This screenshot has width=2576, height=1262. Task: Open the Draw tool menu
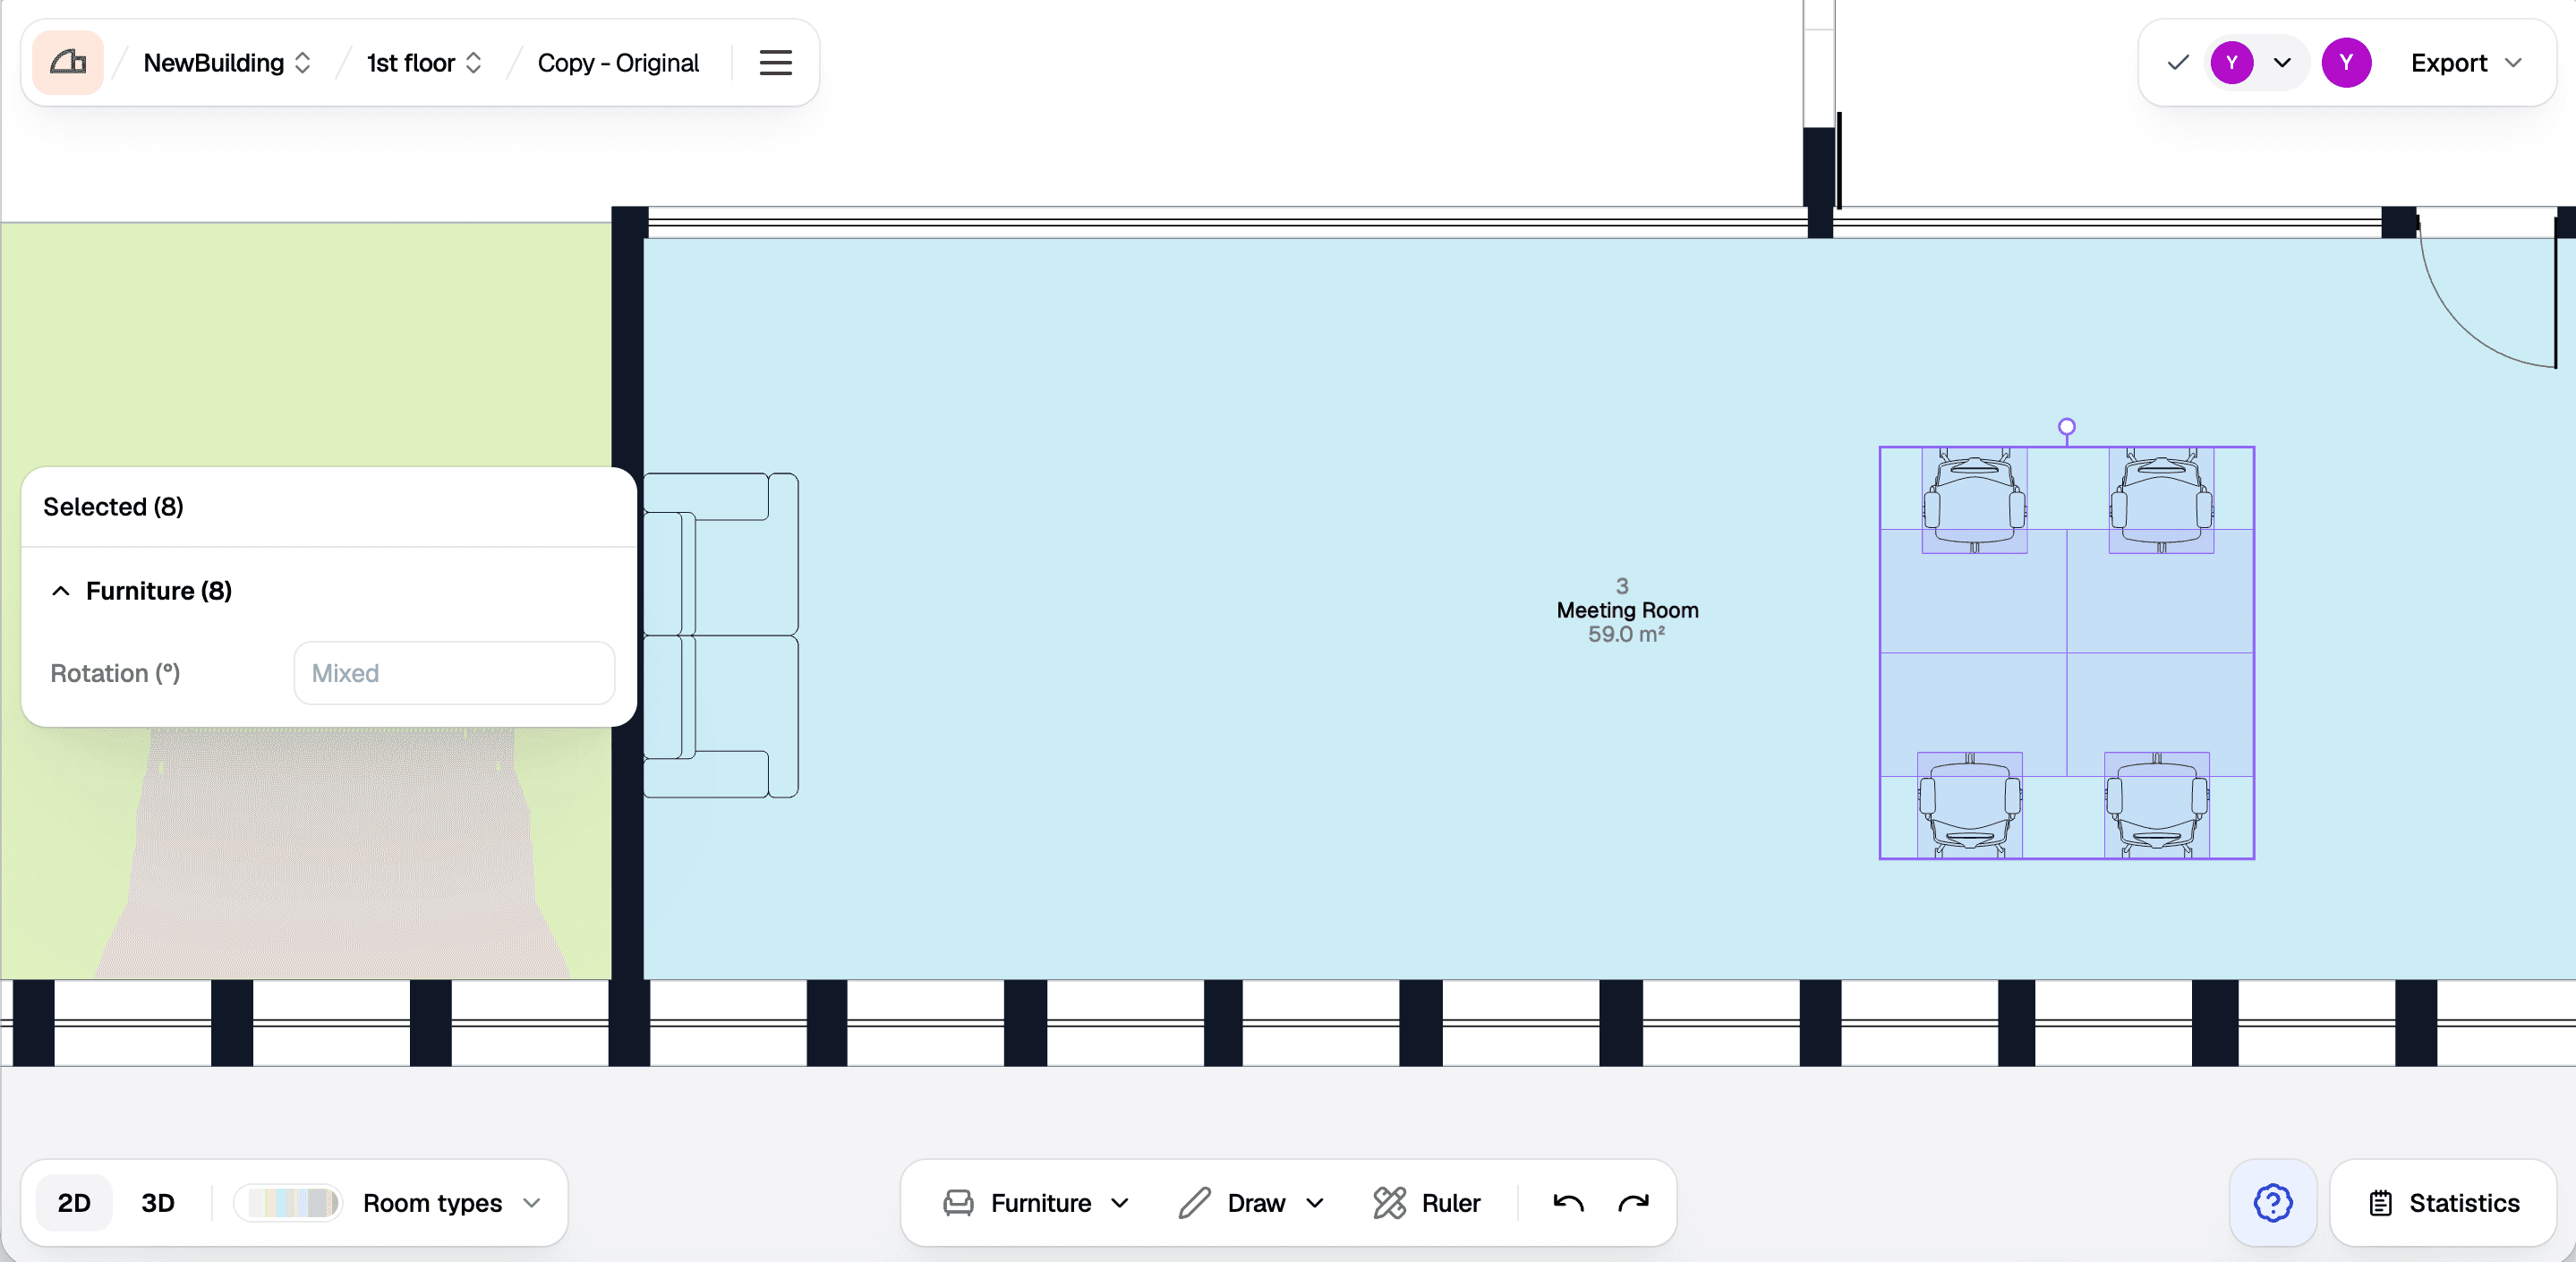[x=1251, y=1203]
